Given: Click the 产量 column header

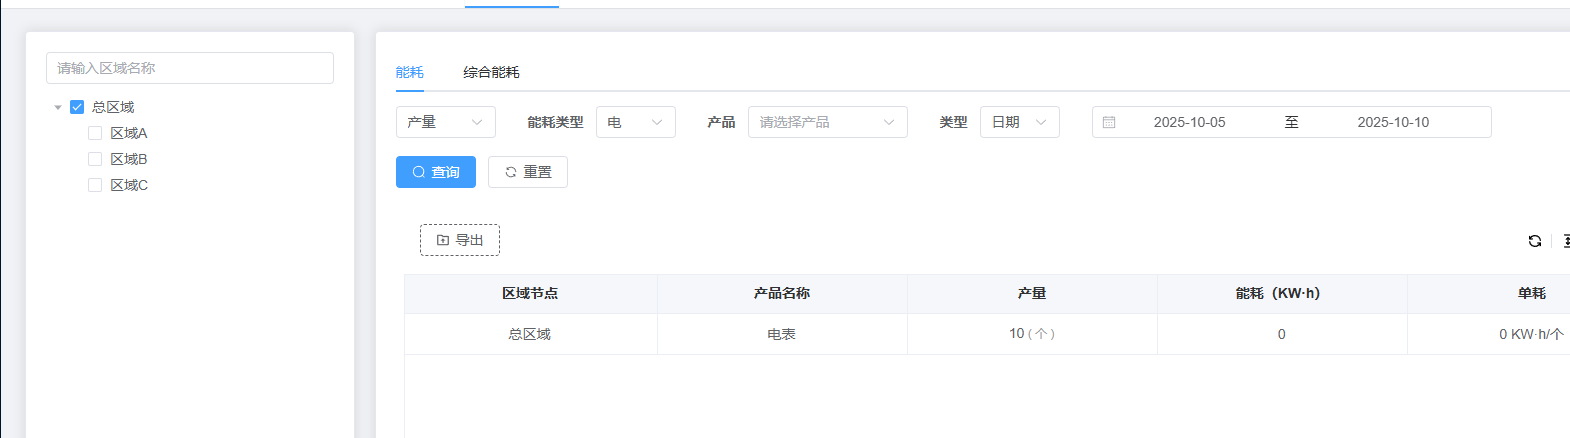Looking at the screenshot, I should [1032, 293].
